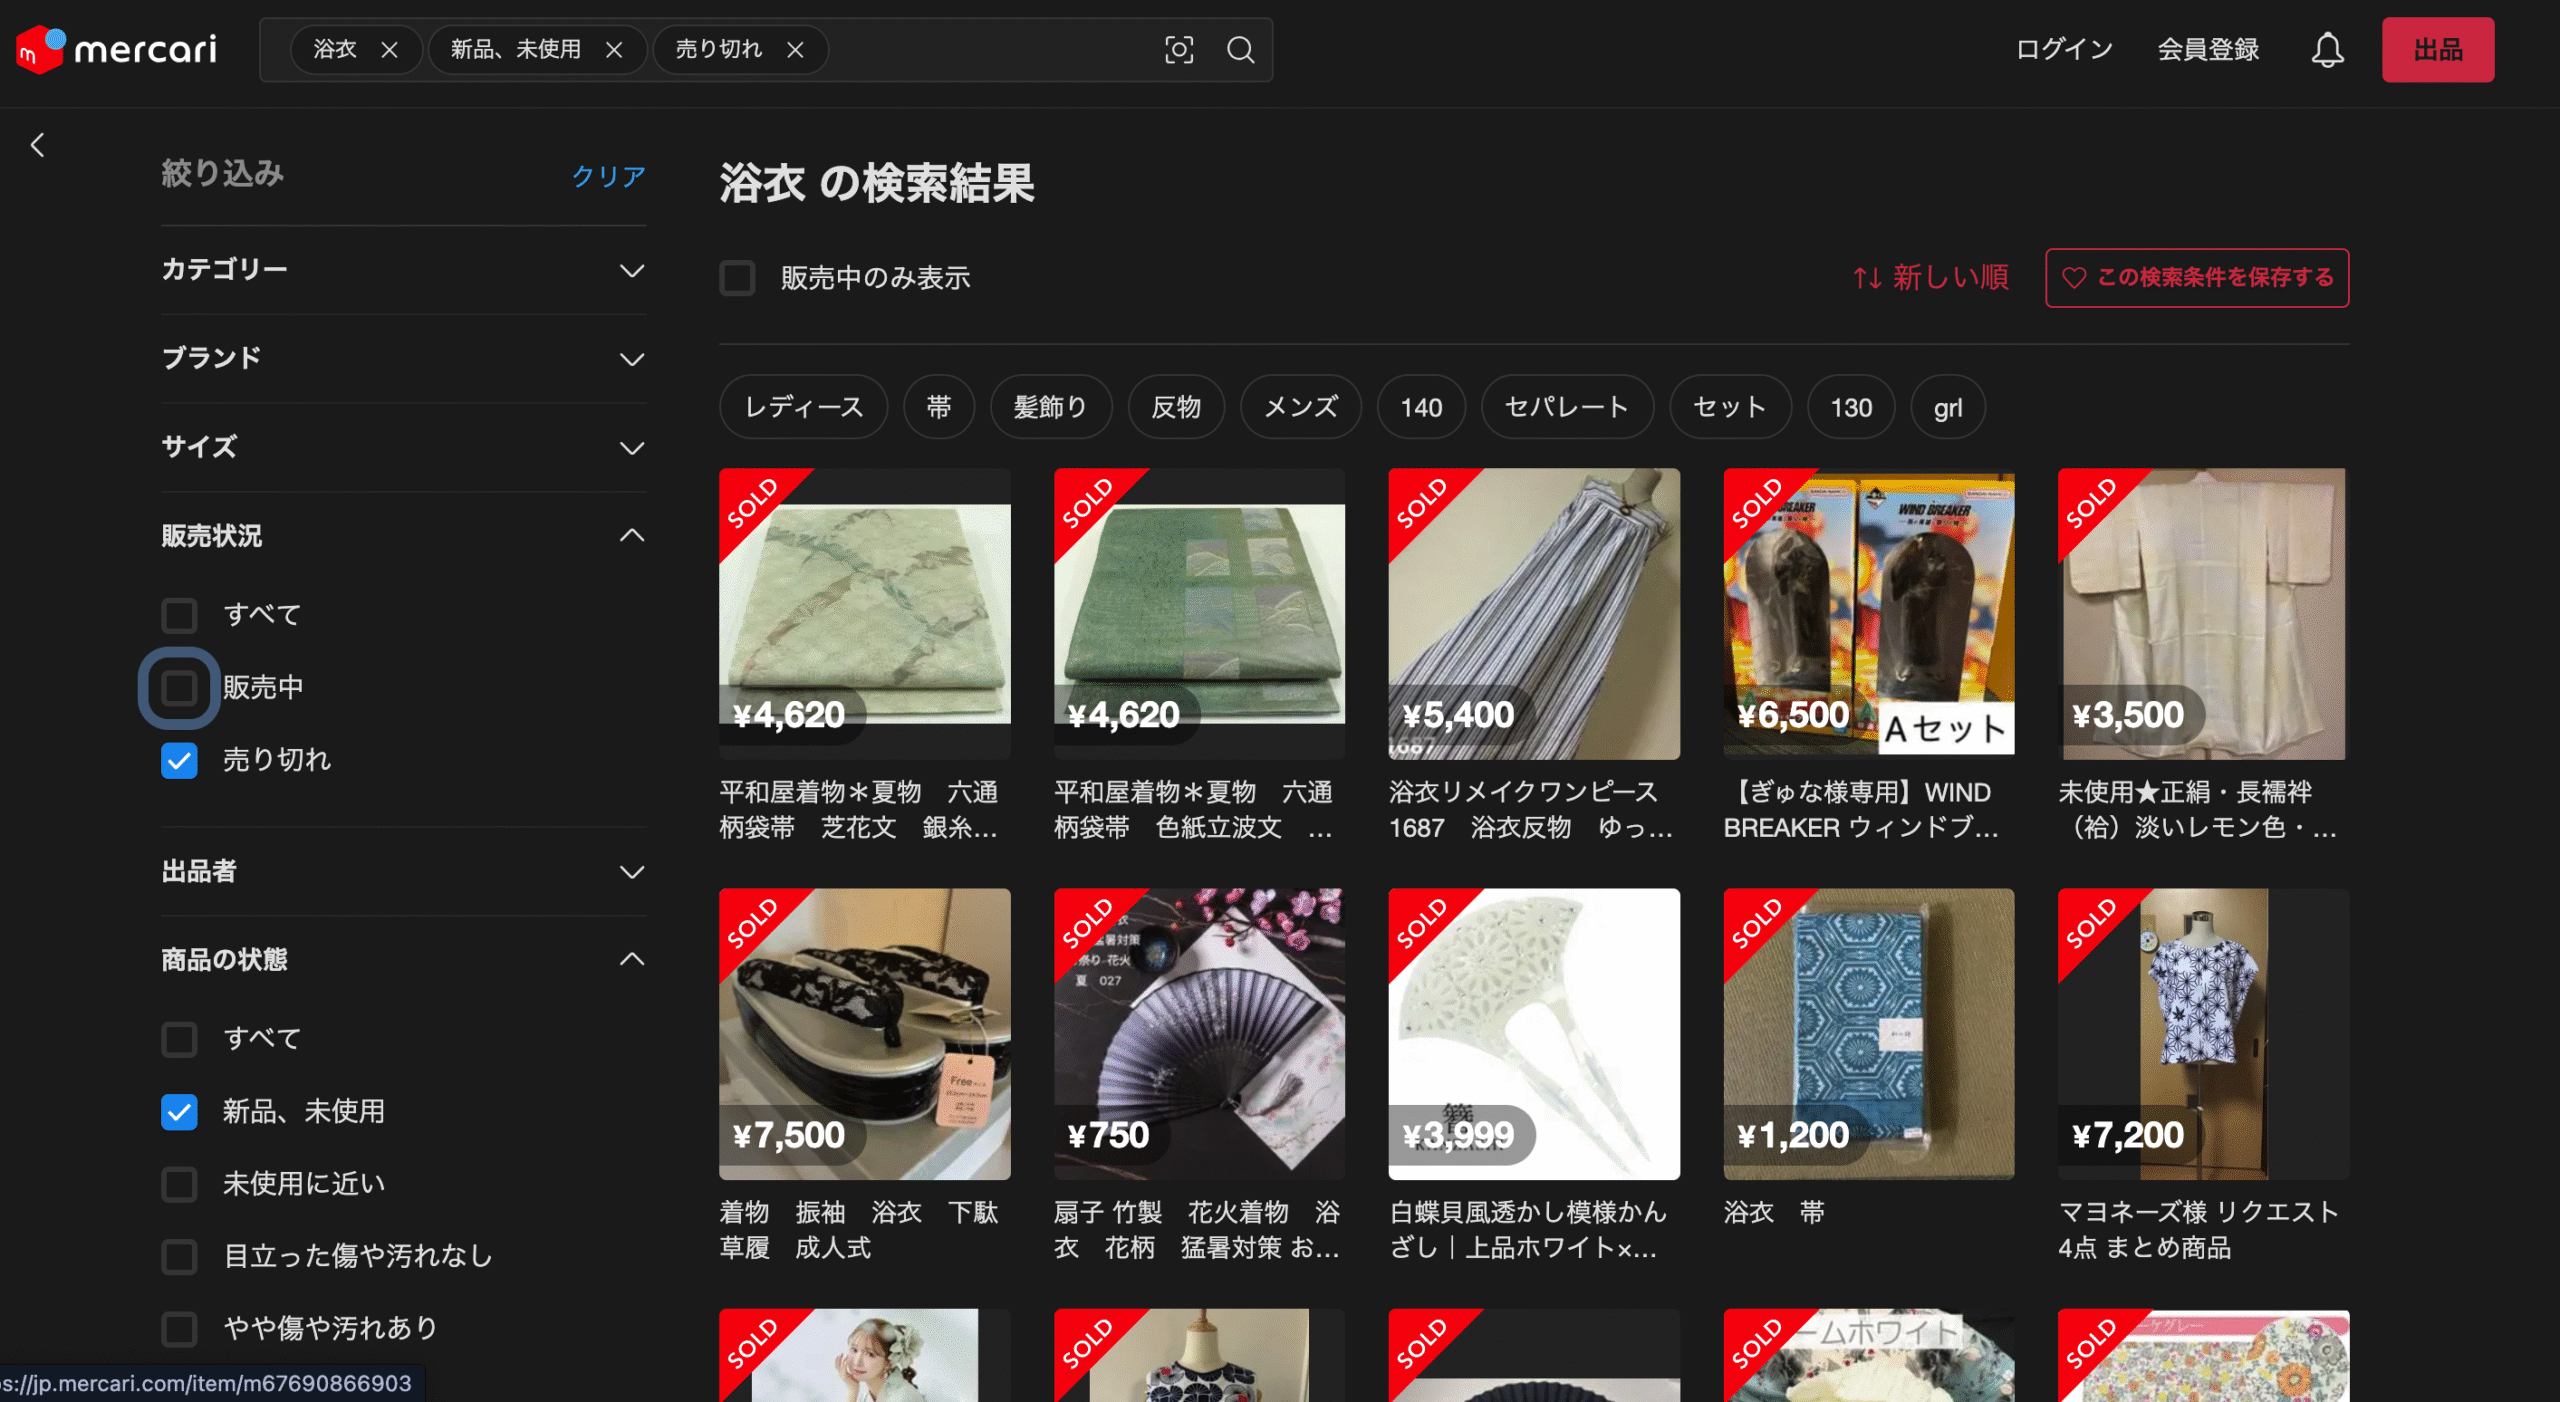Remove the 浴衣 search chip
This screenshot has height=1402, width=2560.
[x=390, y=50]
